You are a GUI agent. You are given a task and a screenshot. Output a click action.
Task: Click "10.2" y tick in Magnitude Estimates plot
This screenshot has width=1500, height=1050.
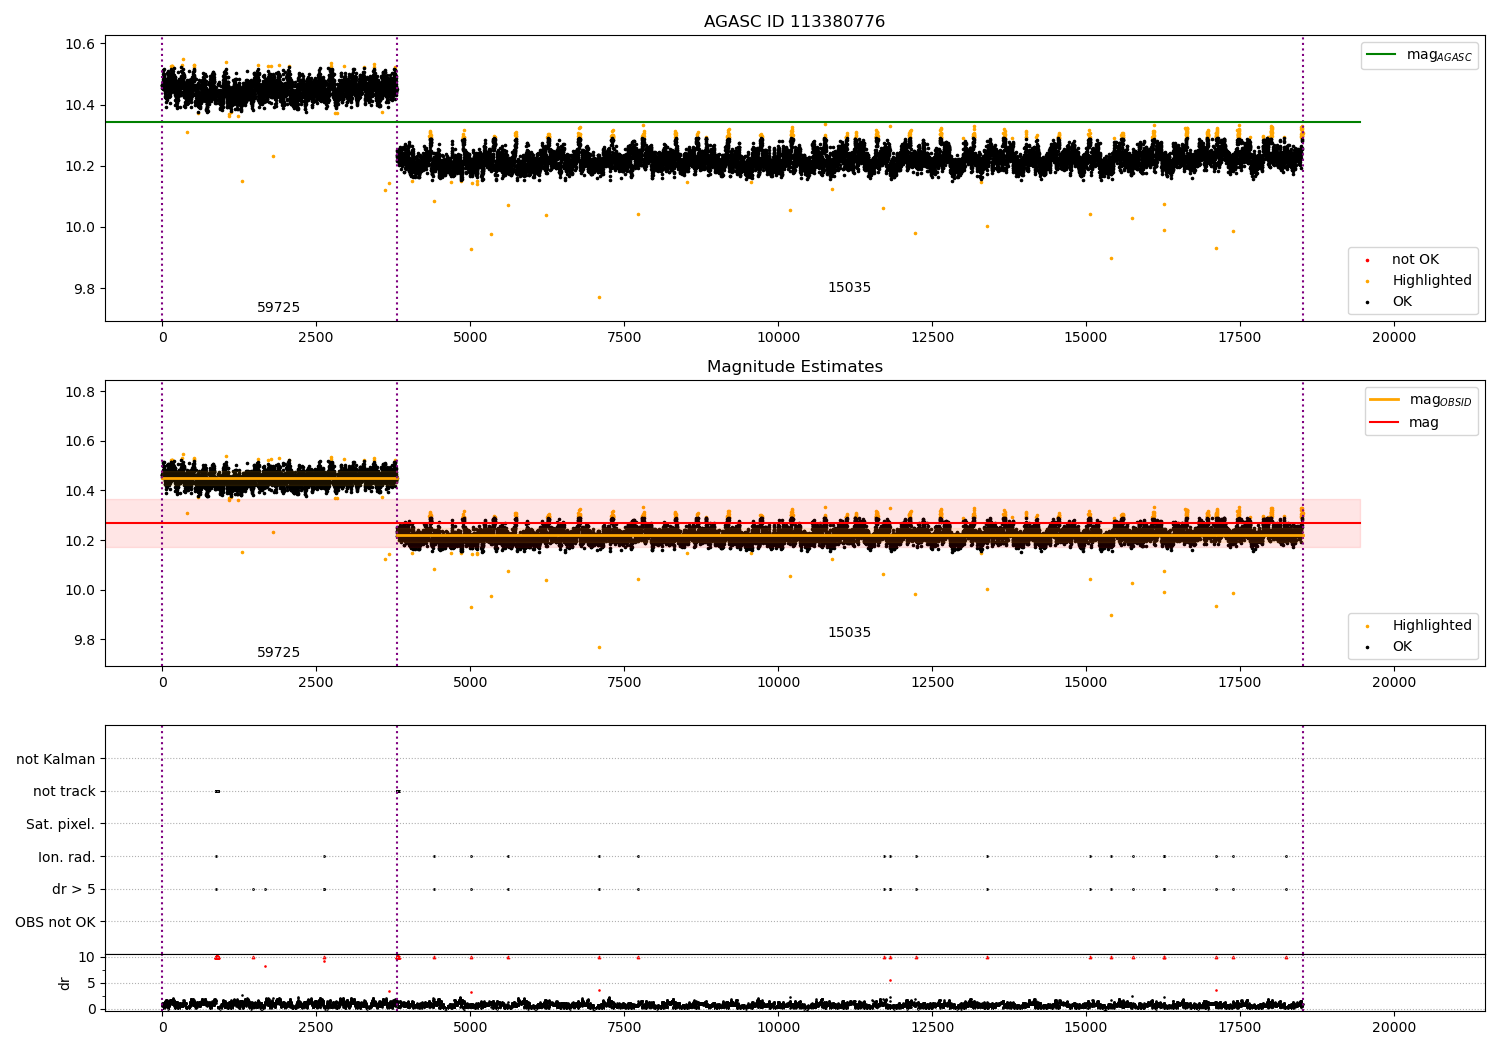coord(79,541)
